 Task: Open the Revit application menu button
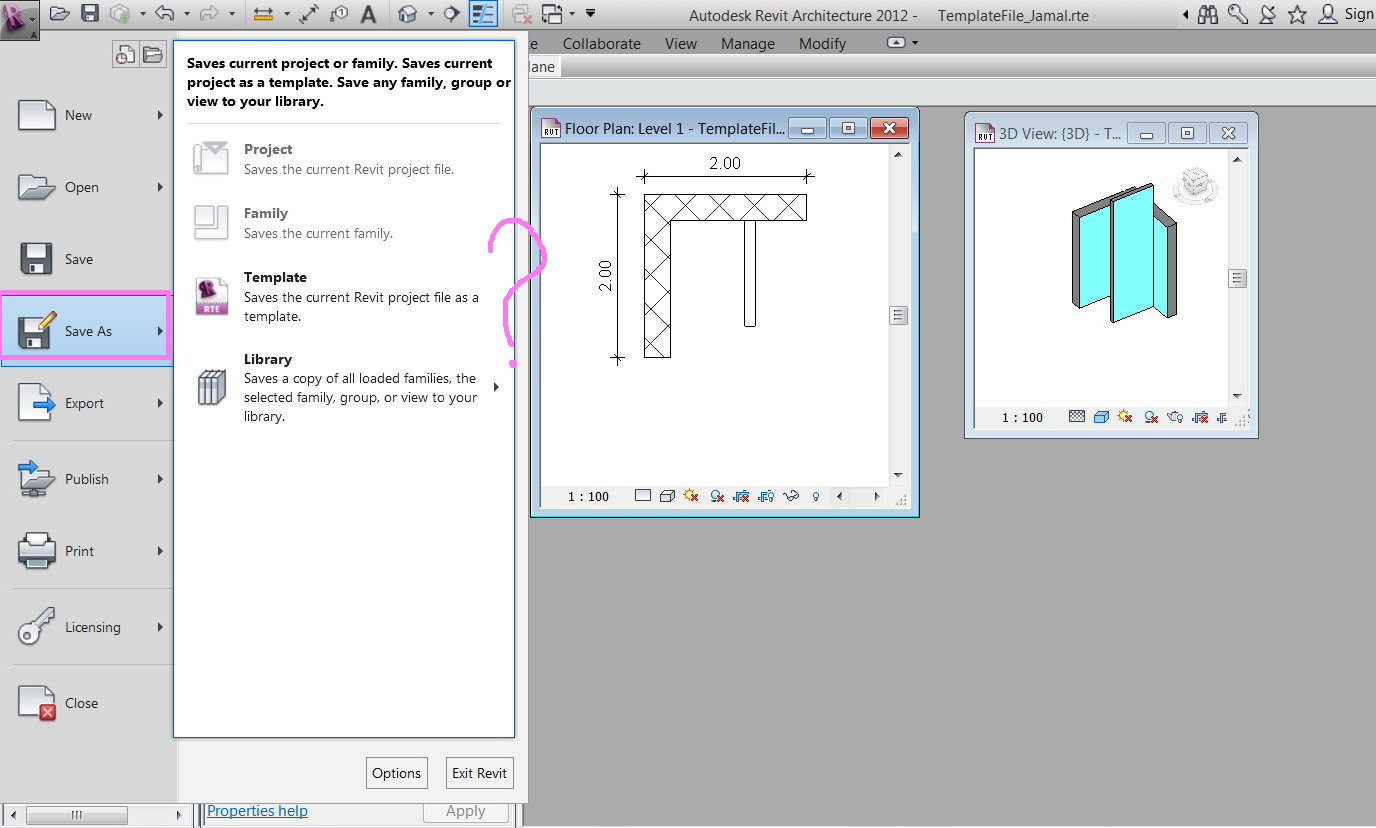[19, 19]
